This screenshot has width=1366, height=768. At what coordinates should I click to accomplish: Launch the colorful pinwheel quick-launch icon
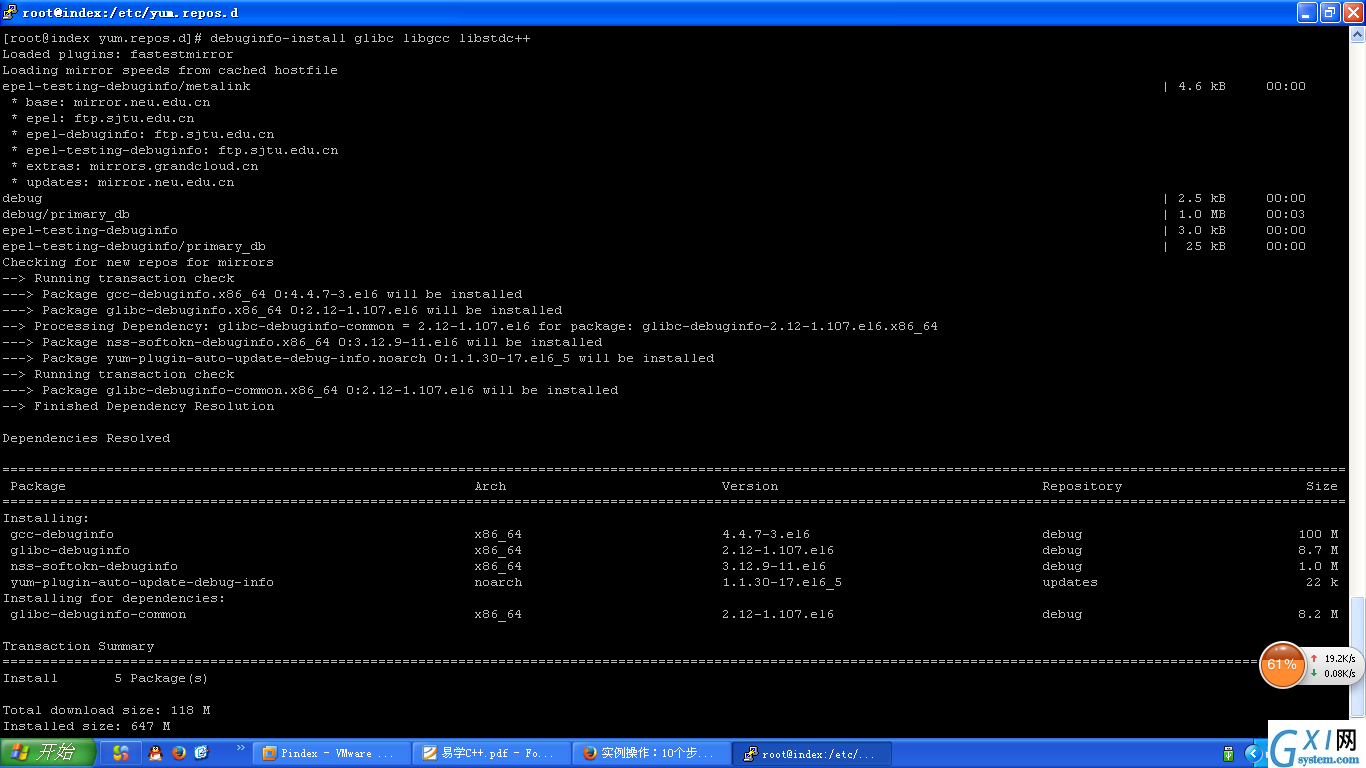121,753
